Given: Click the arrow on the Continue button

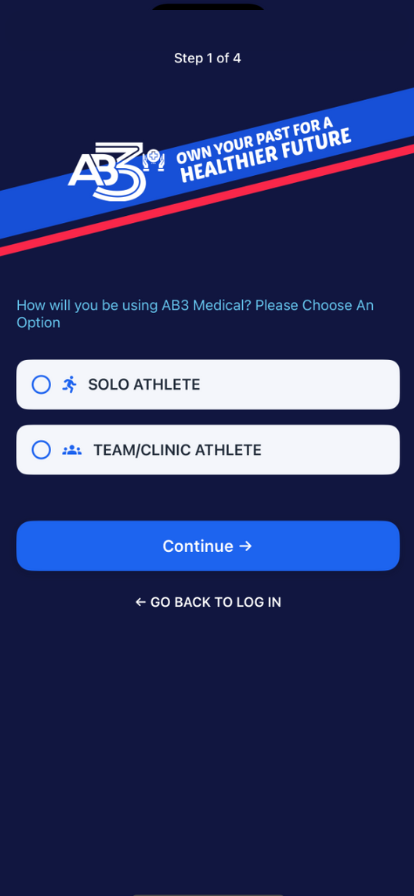Looking at the screenshot, I should click(x=245, y=546).
